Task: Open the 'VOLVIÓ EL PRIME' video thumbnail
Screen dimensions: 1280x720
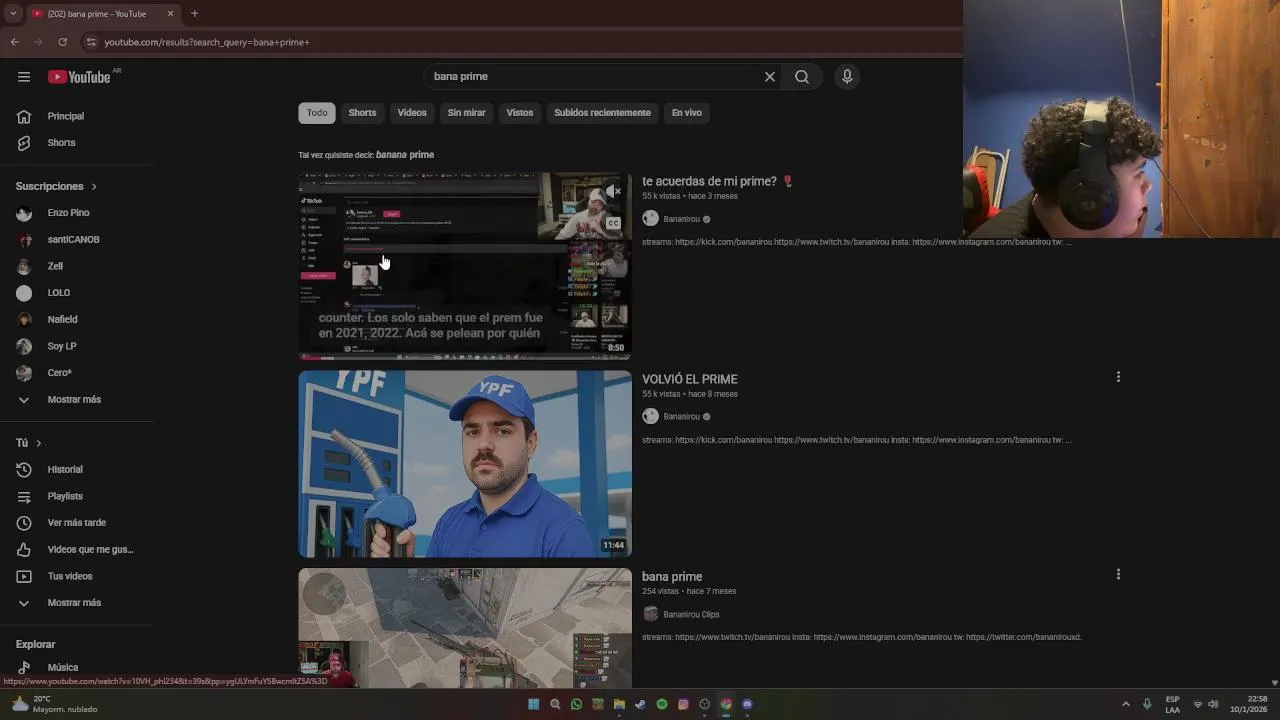Action: 465,464
